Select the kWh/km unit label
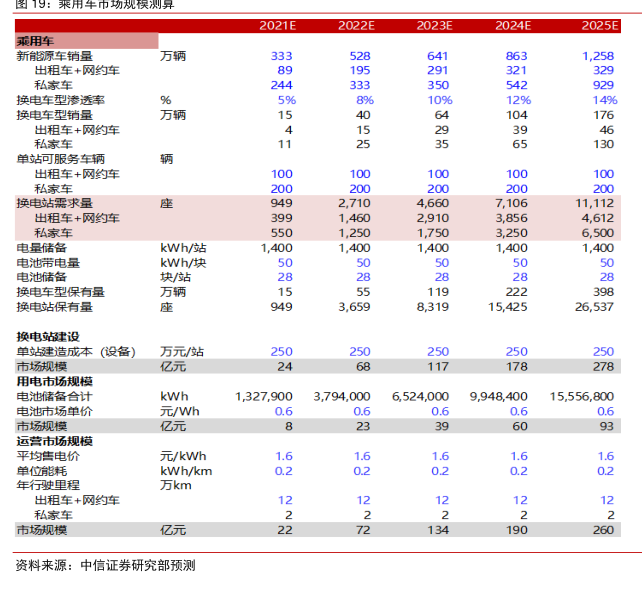Viewport: 642px width, 593px height. pos(186,470)
